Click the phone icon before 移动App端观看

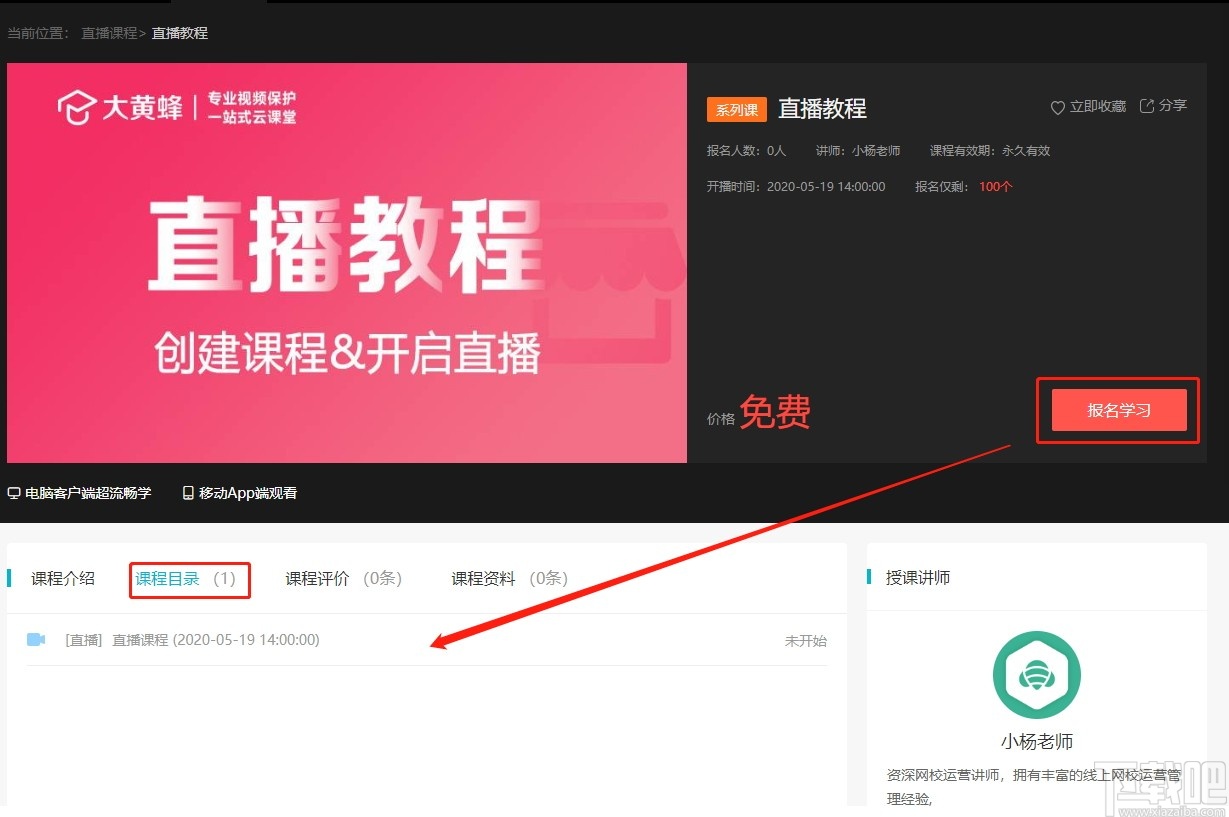(186, 492)
